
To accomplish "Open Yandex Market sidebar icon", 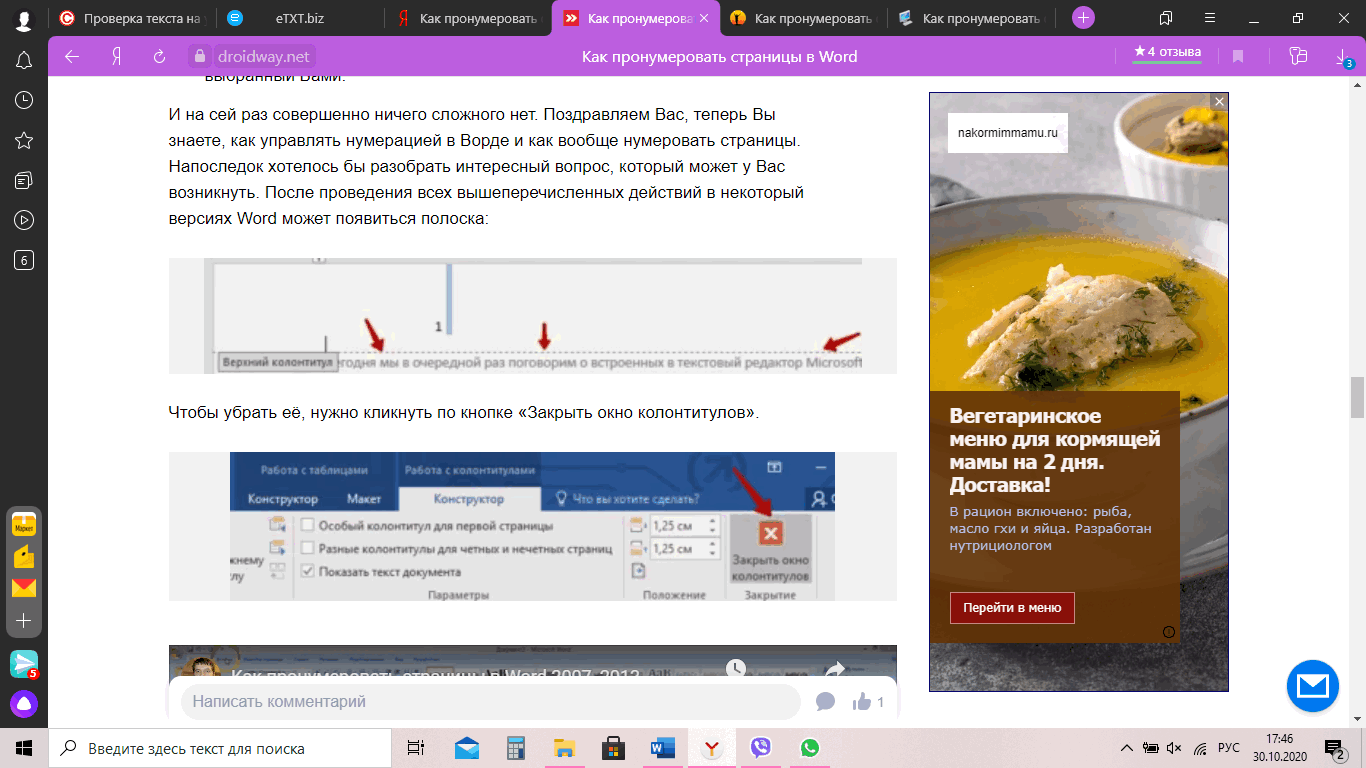I will pos(24,524).
